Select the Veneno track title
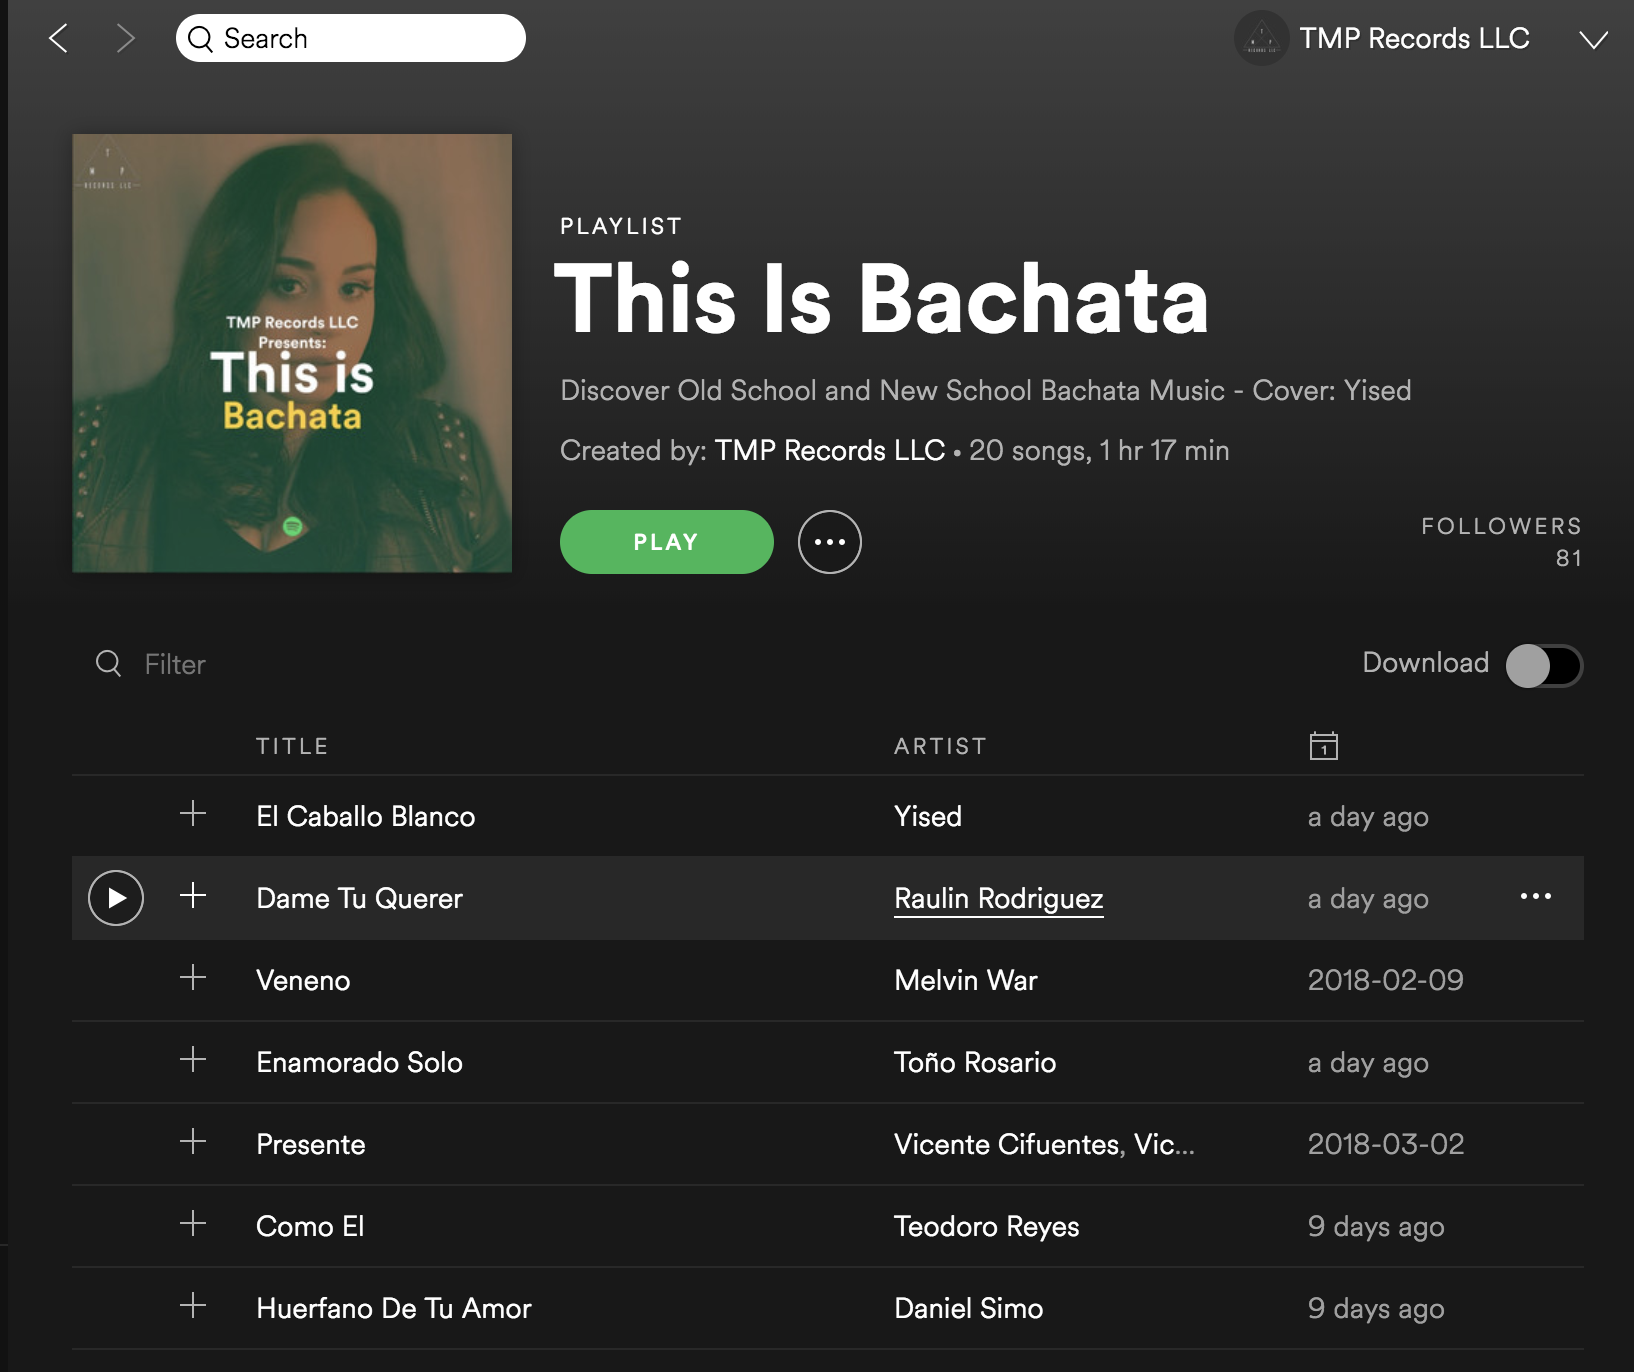Image resolution: width=1634 pixels, height=1372 pixels. pos(303,980)
